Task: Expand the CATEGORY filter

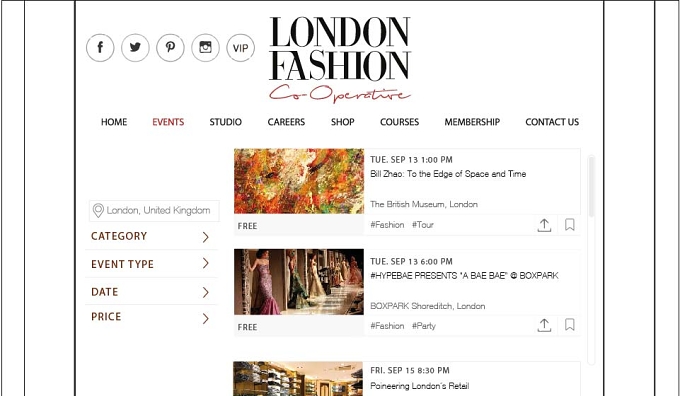Action: coord(151,236)
